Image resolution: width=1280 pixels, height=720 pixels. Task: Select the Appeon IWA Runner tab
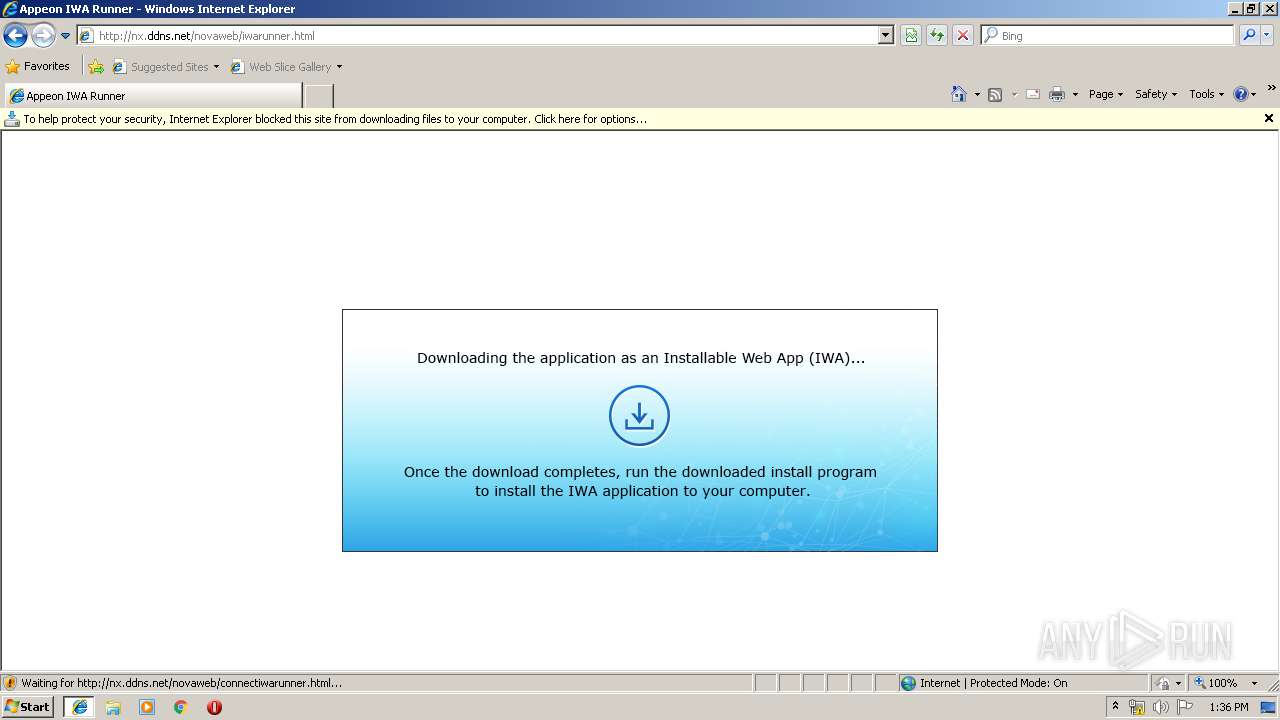153,96
